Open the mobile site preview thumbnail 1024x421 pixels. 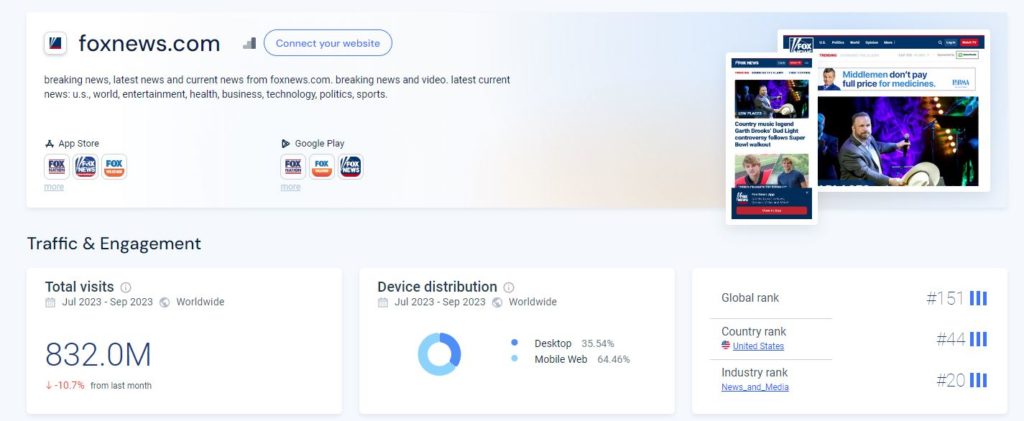click(x=772, y=138)
